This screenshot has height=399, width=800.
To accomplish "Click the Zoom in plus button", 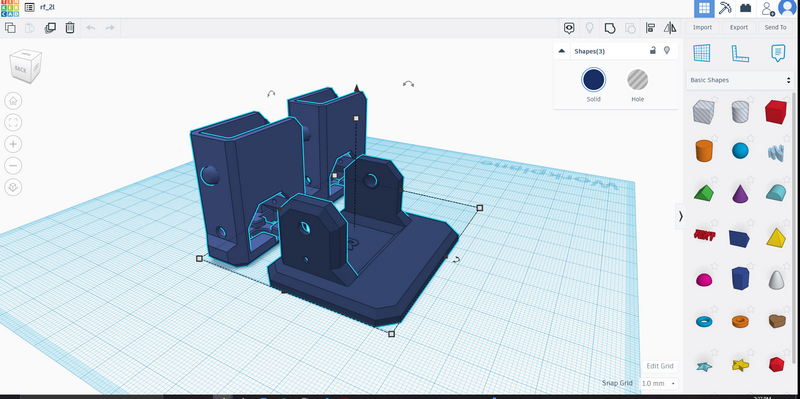I will tap(13, 144).
